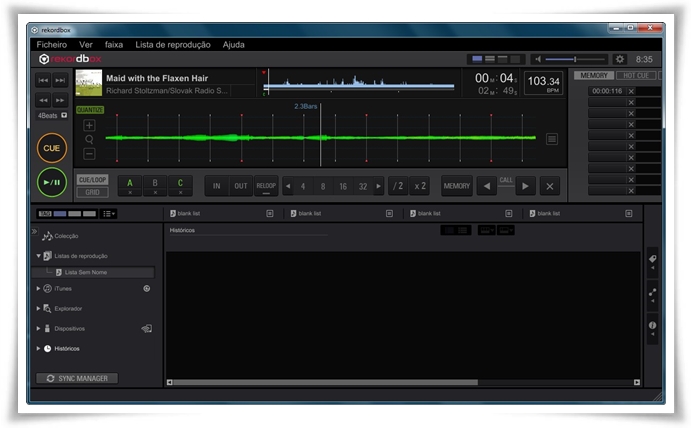Set loop OUT point

point(241,186)
